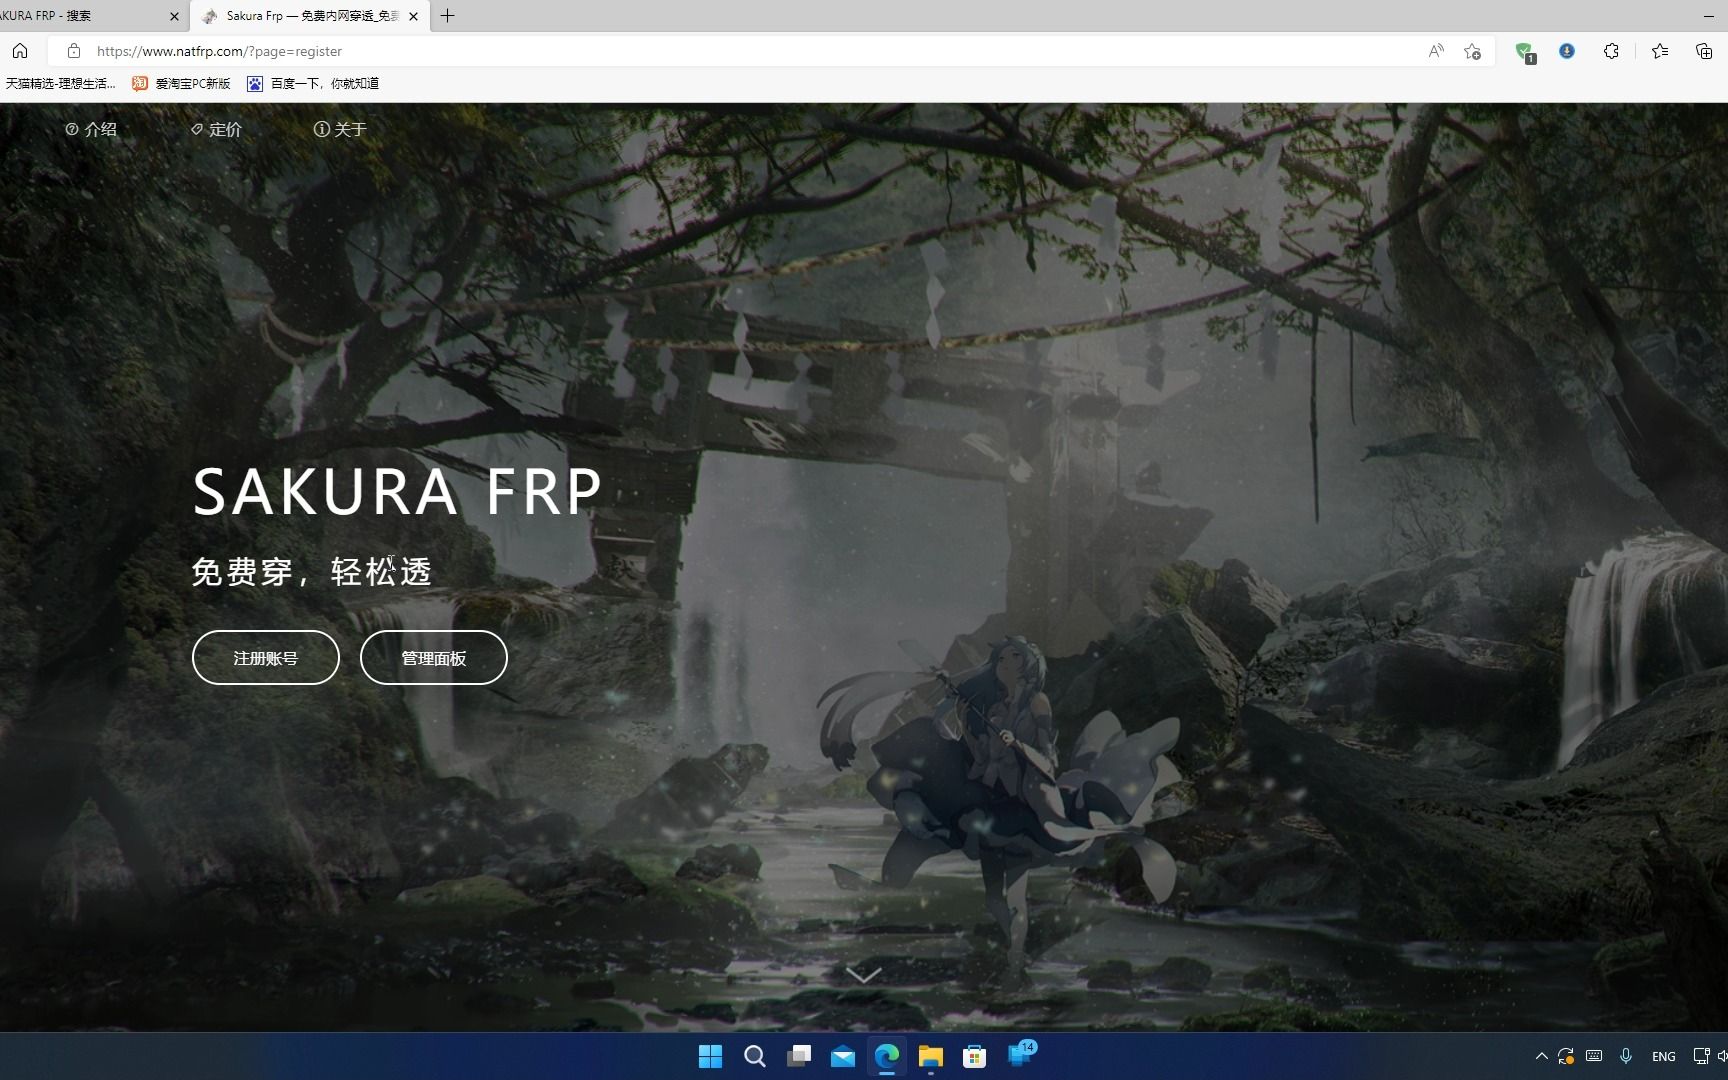Close the Sakura Frp tab

click(413, 16)
